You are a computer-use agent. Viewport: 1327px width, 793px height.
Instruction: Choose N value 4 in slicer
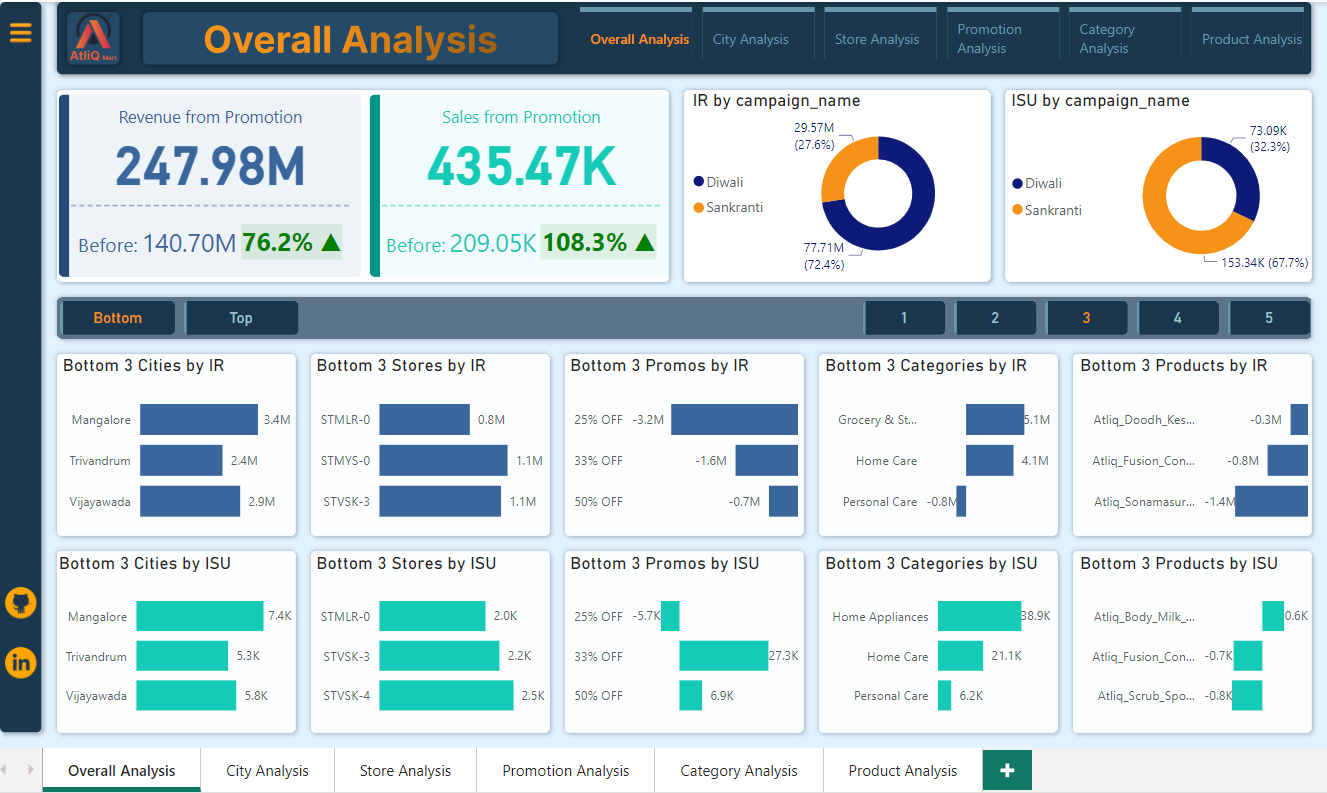(x=1177, y=318)
